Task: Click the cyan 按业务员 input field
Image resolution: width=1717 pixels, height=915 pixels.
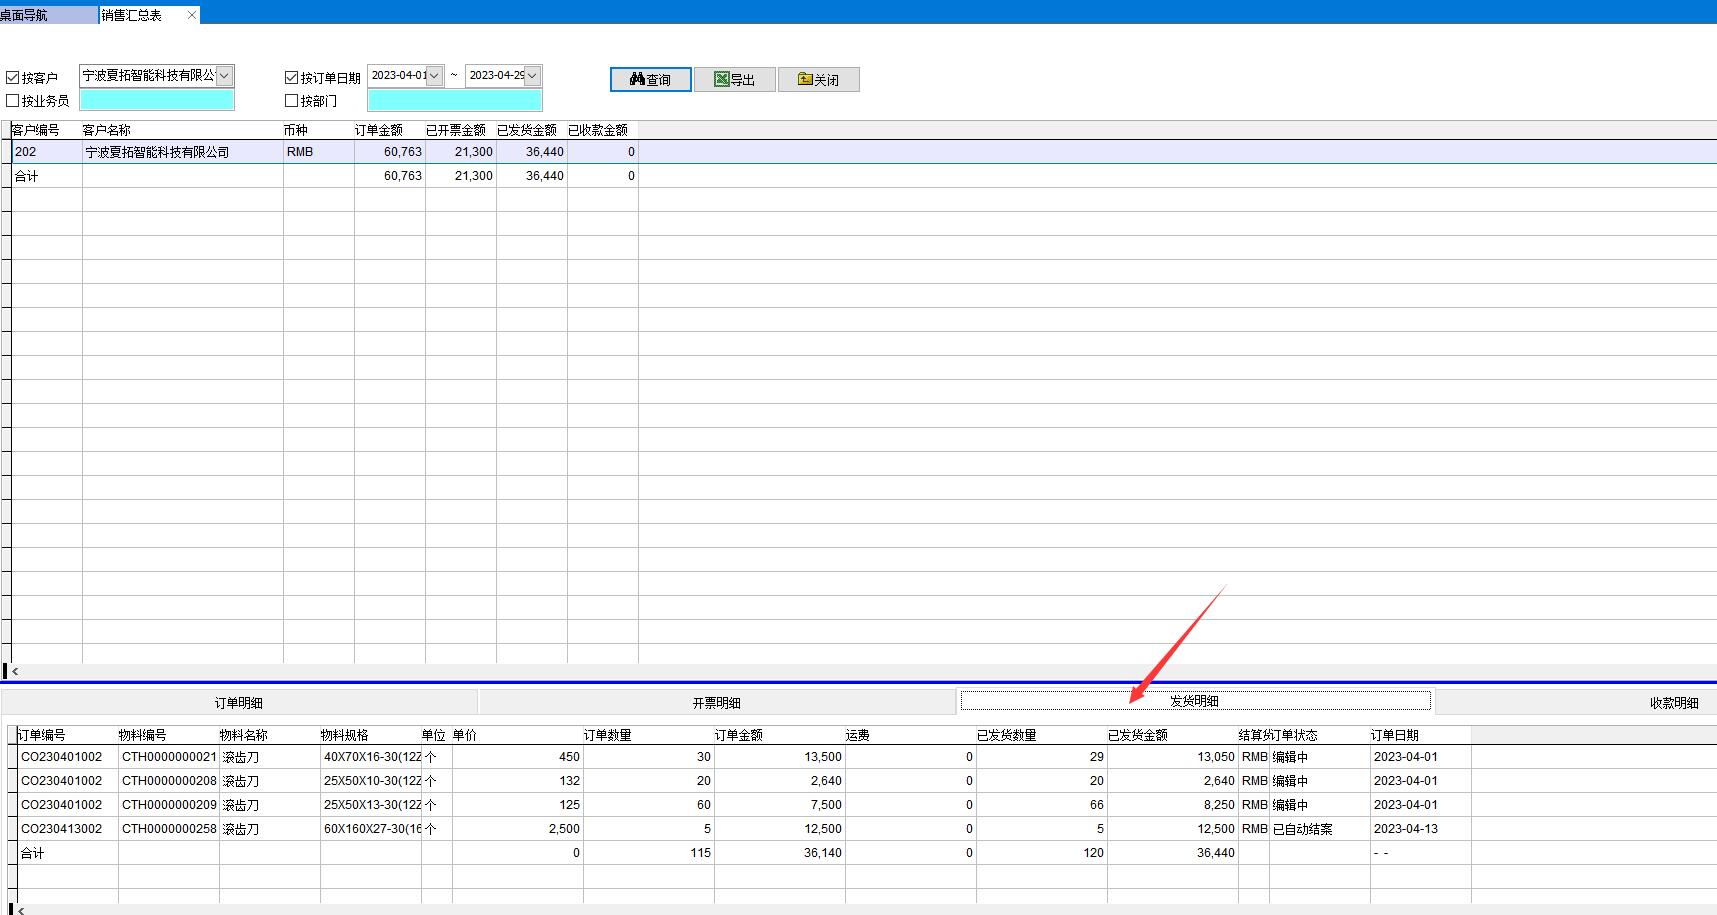Action: tap(157, 100)
